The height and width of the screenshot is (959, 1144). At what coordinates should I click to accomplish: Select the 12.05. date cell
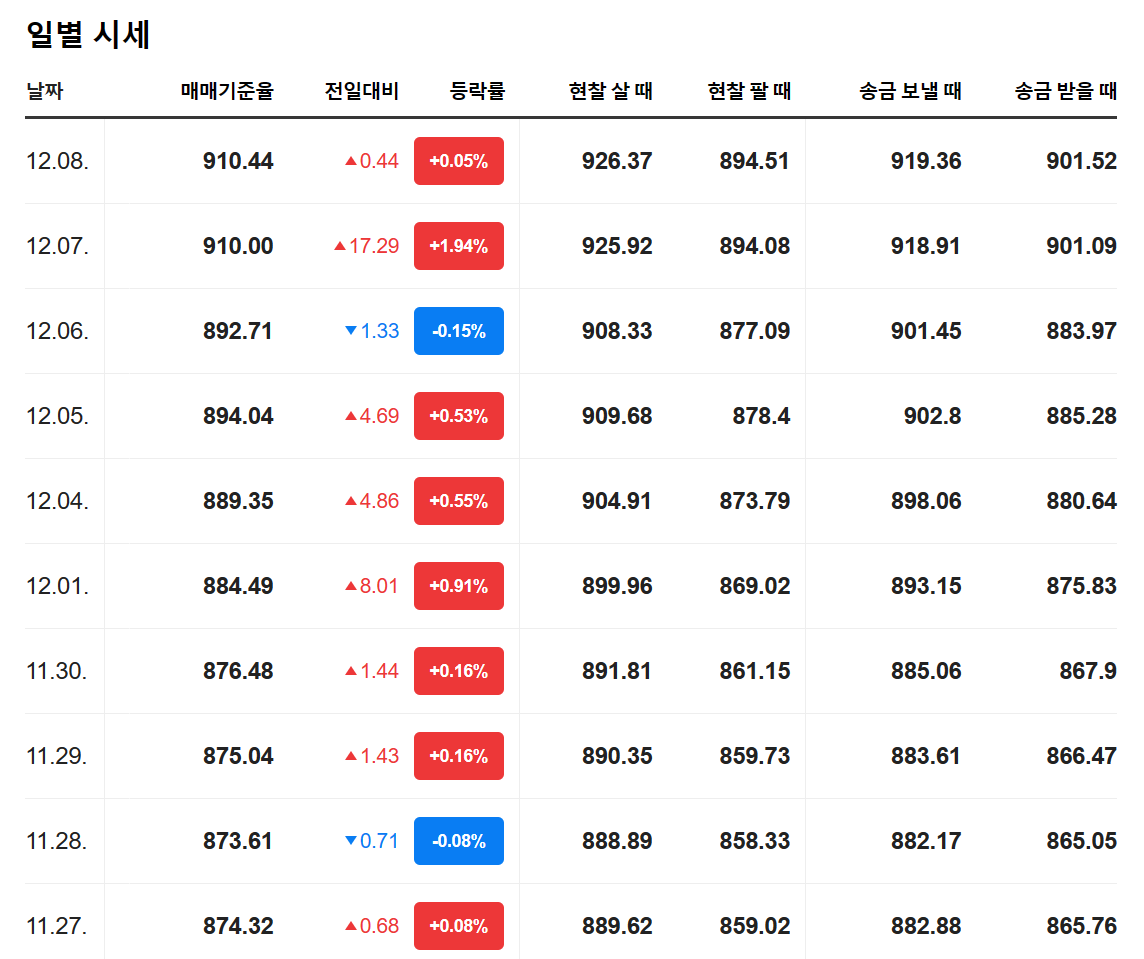(58, 416)
